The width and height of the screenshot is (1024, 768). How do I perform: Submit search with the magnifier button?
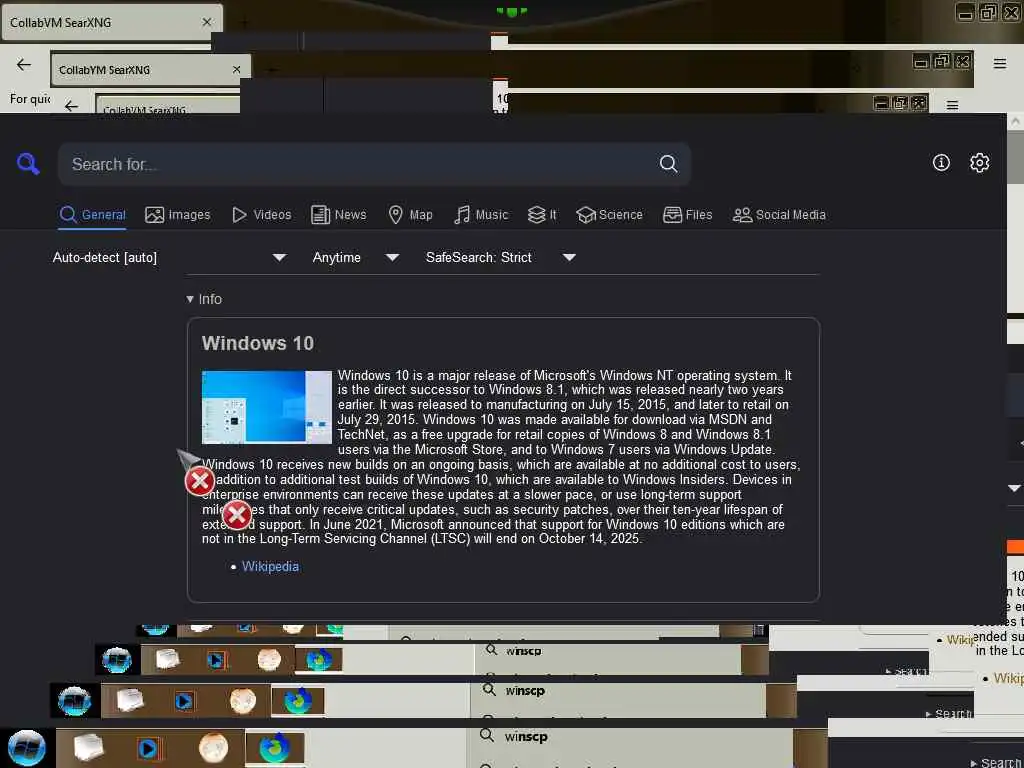click(668, 163)
